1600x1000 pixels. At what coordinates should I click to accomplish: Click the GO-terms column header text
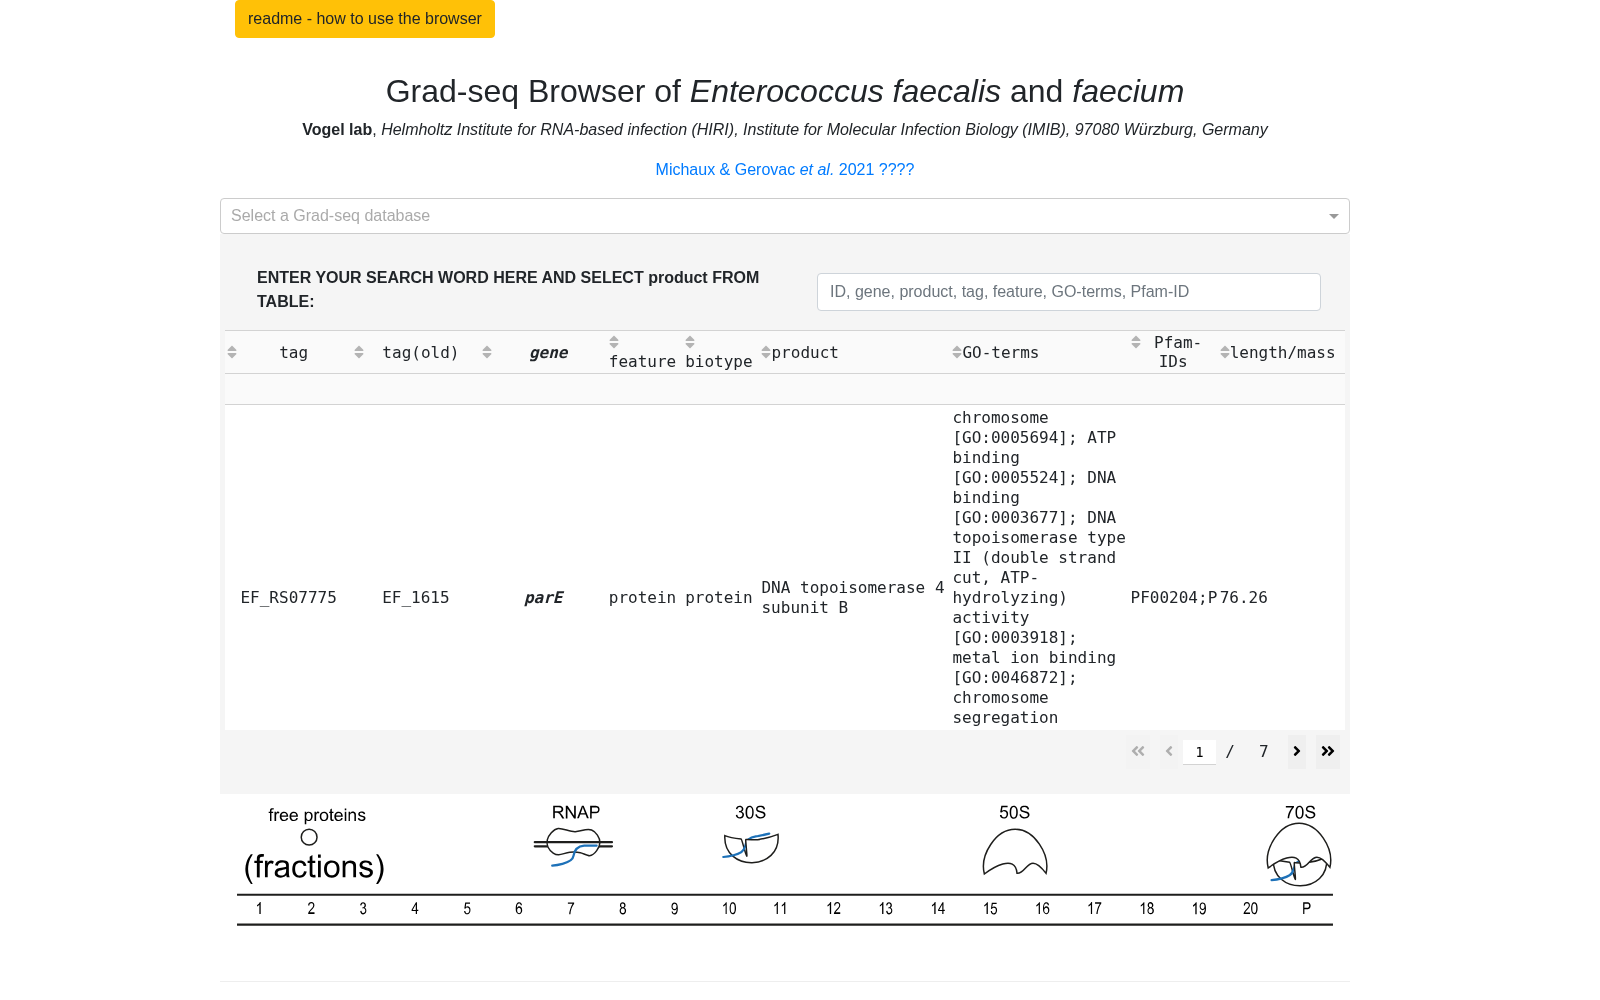pos(1000,352)
